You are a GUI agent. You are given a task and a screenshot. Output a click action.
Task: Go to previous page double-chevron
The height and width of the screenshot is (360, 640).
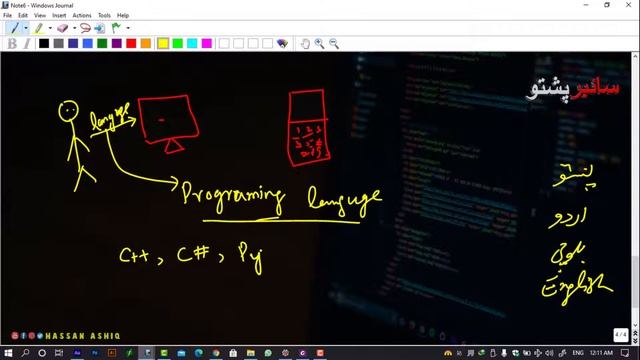point(635,333)
